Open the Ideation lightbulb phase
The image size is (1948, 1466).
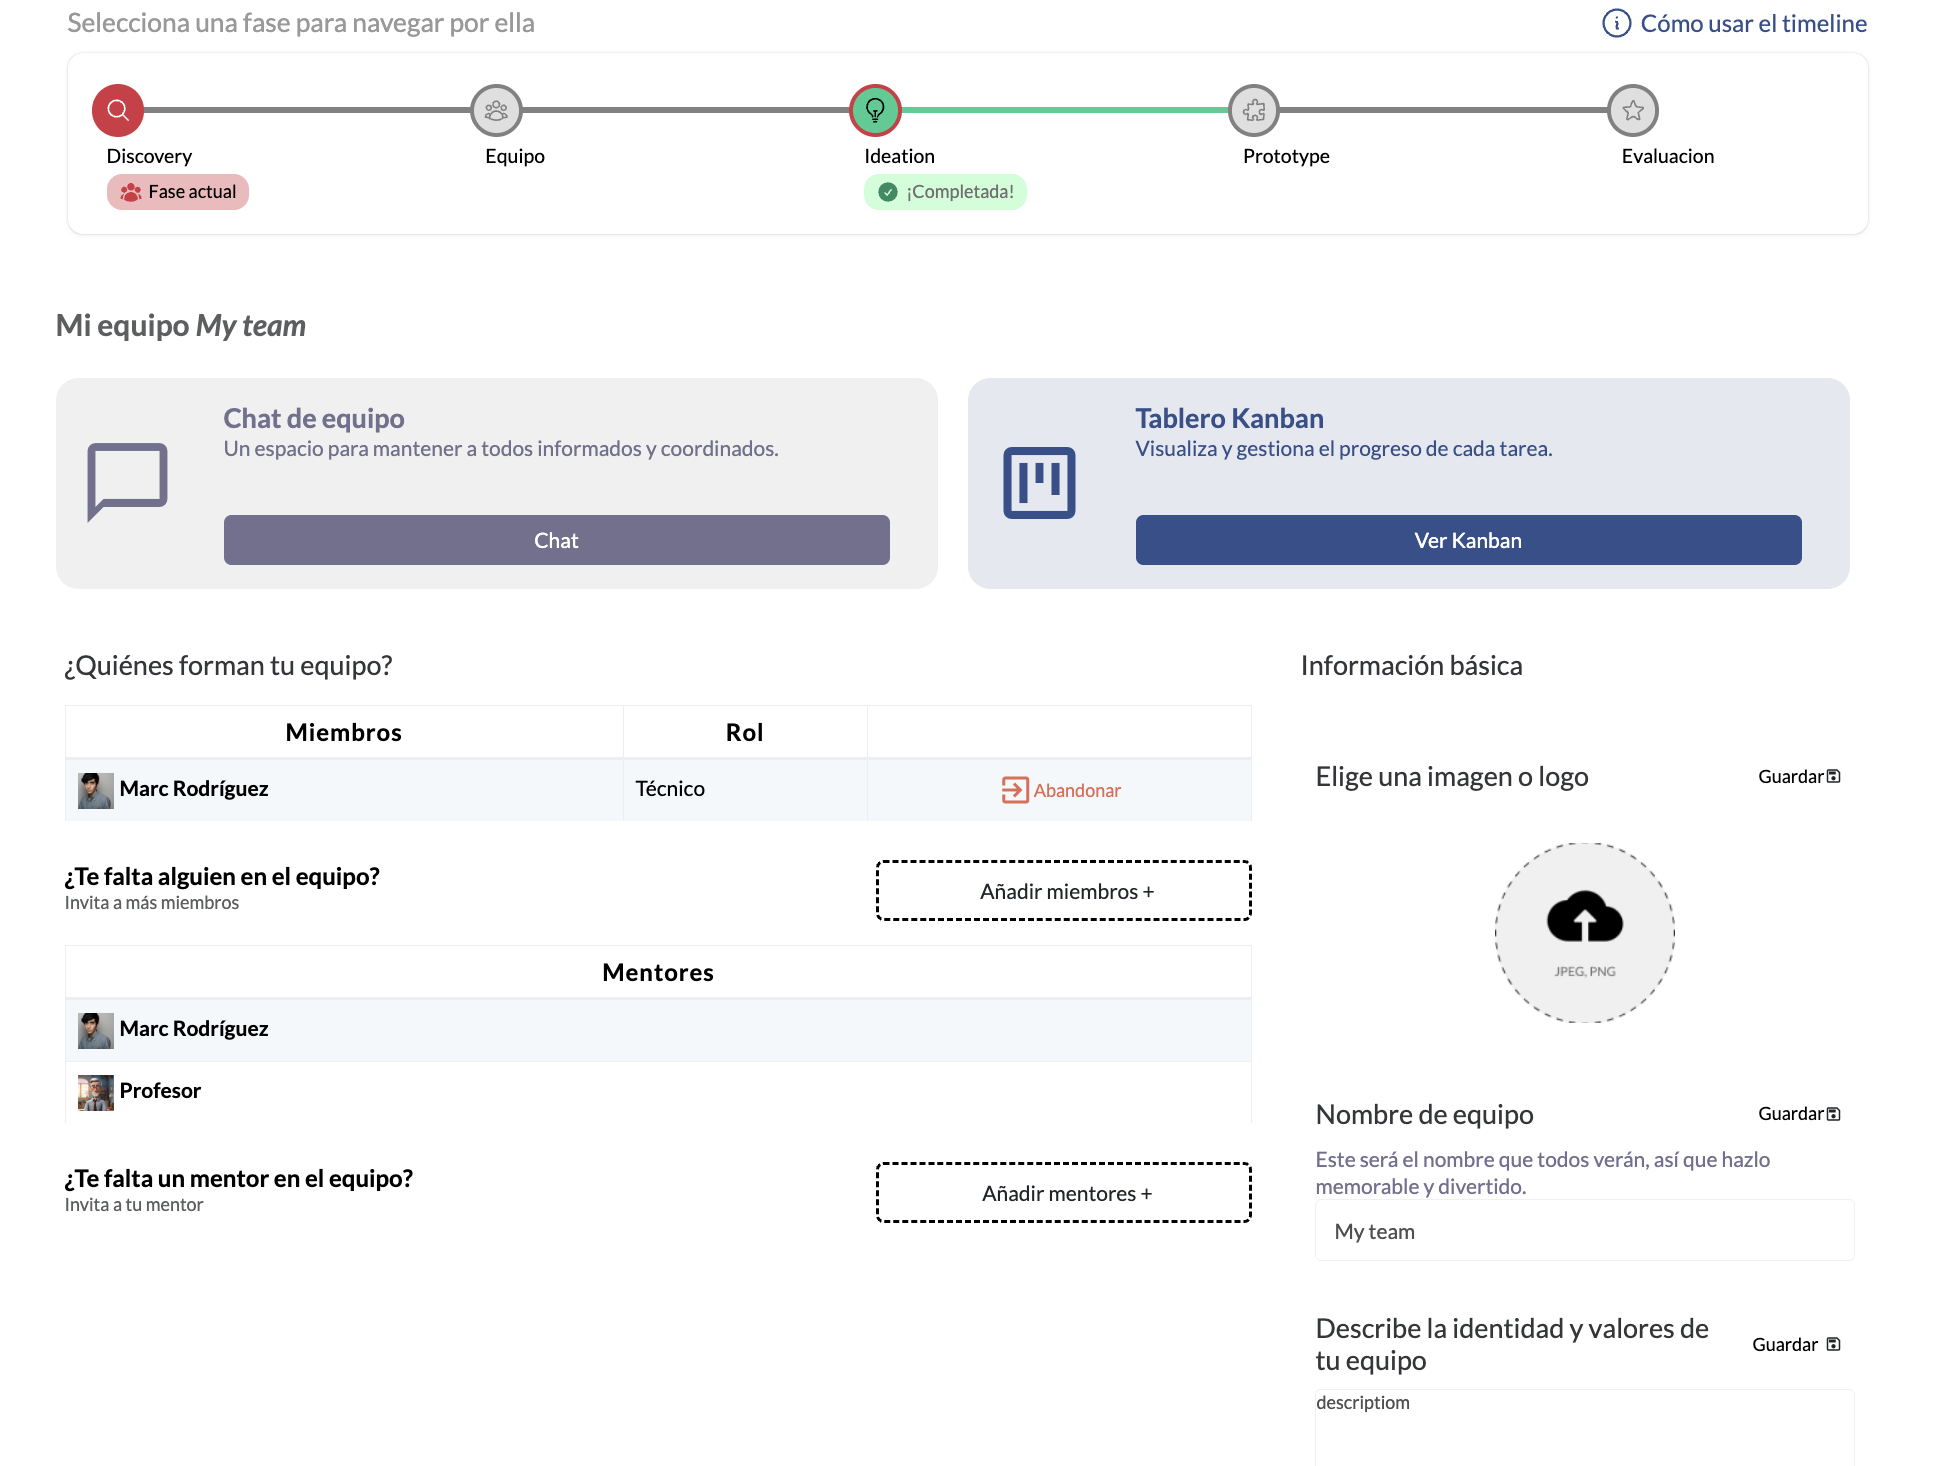click(x=875, y=110)
